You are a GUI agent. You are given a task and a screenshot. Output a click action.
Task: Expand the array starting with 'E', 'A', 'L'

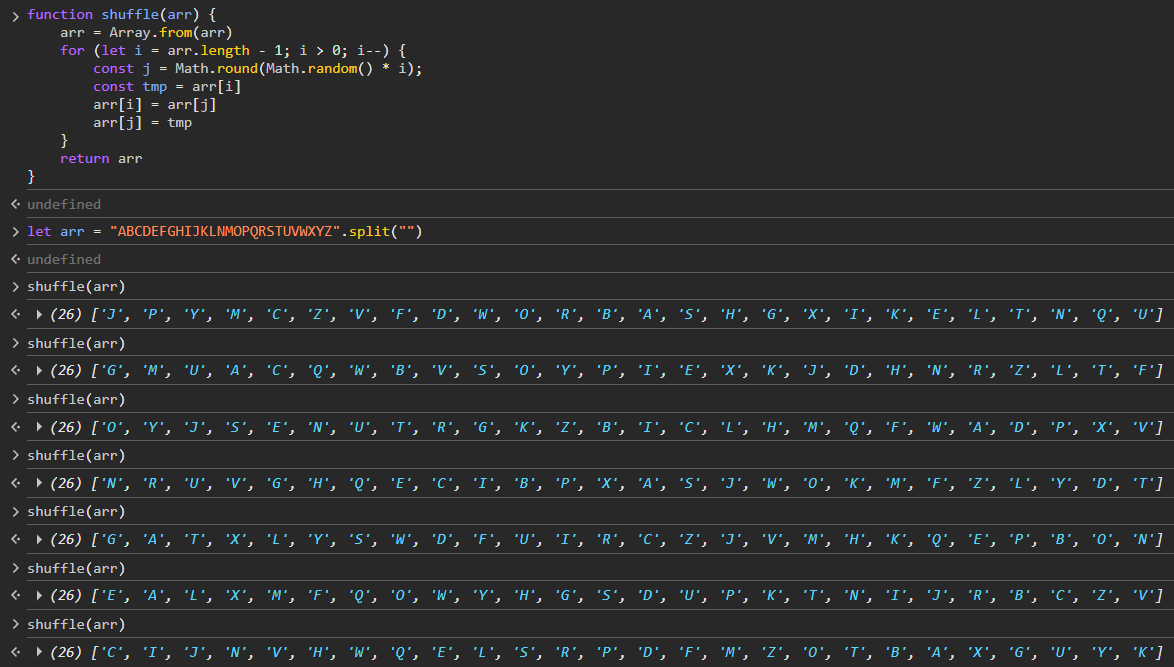click(39, 595)
